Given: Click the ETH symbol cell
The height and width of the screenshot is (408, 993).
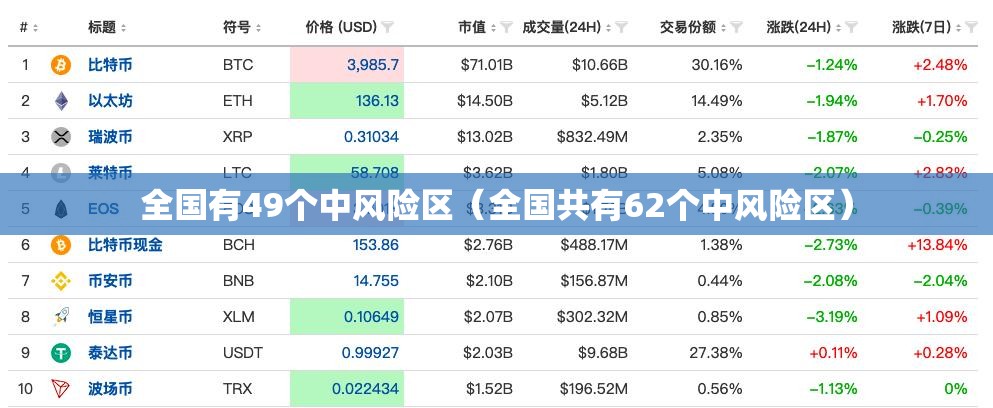Looking at the screenshot, I should coord(237,101).
